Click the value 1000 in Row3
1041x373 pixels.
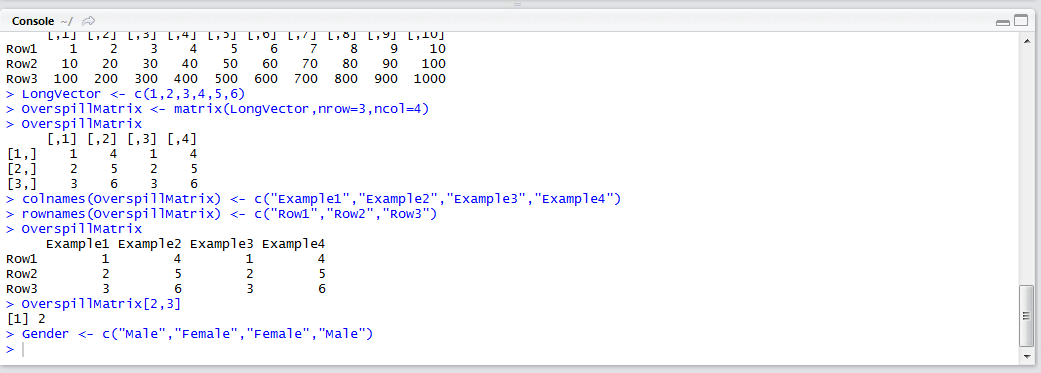[430, 79]
